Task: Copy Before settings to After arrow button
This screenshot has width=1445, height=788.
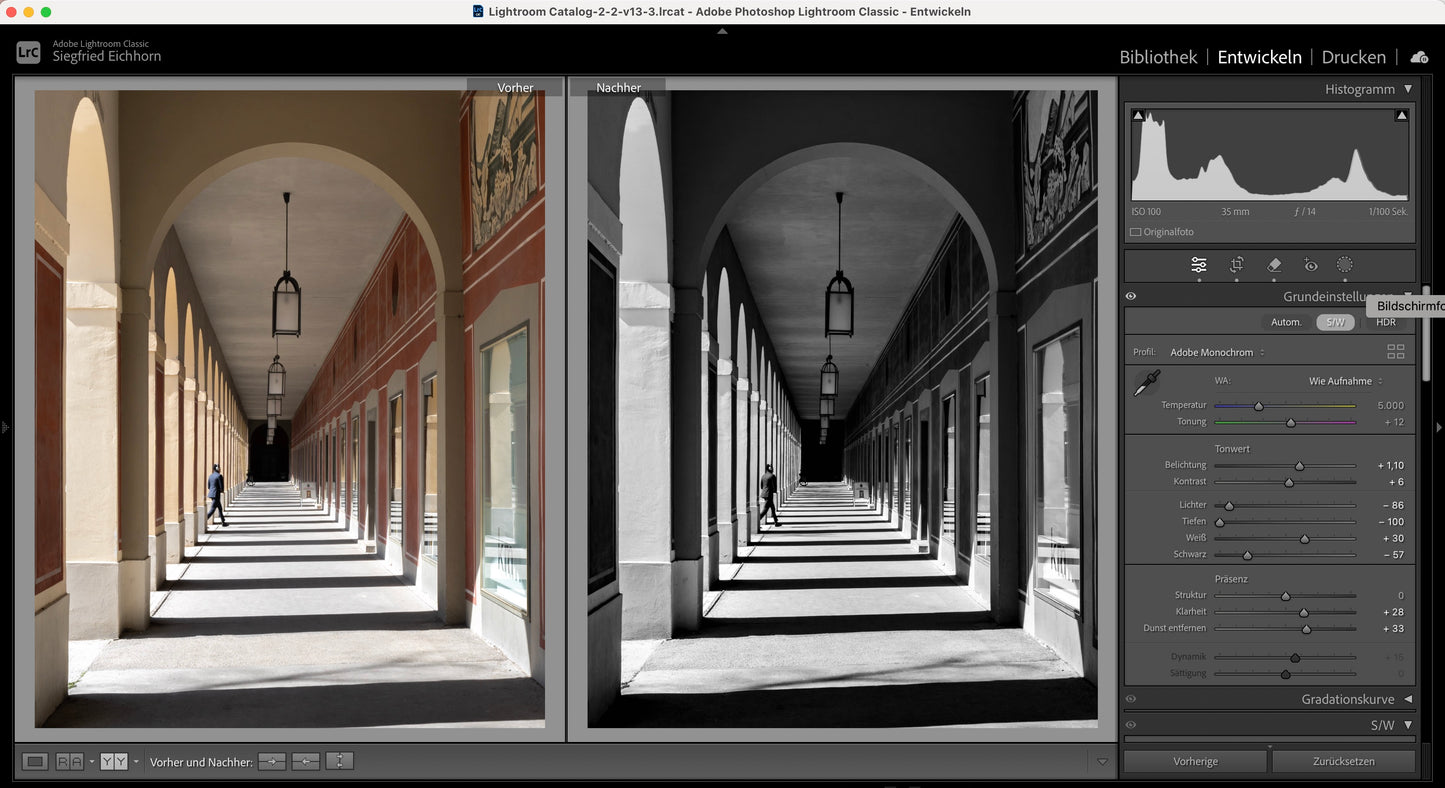Action: [x=271, y=762]
